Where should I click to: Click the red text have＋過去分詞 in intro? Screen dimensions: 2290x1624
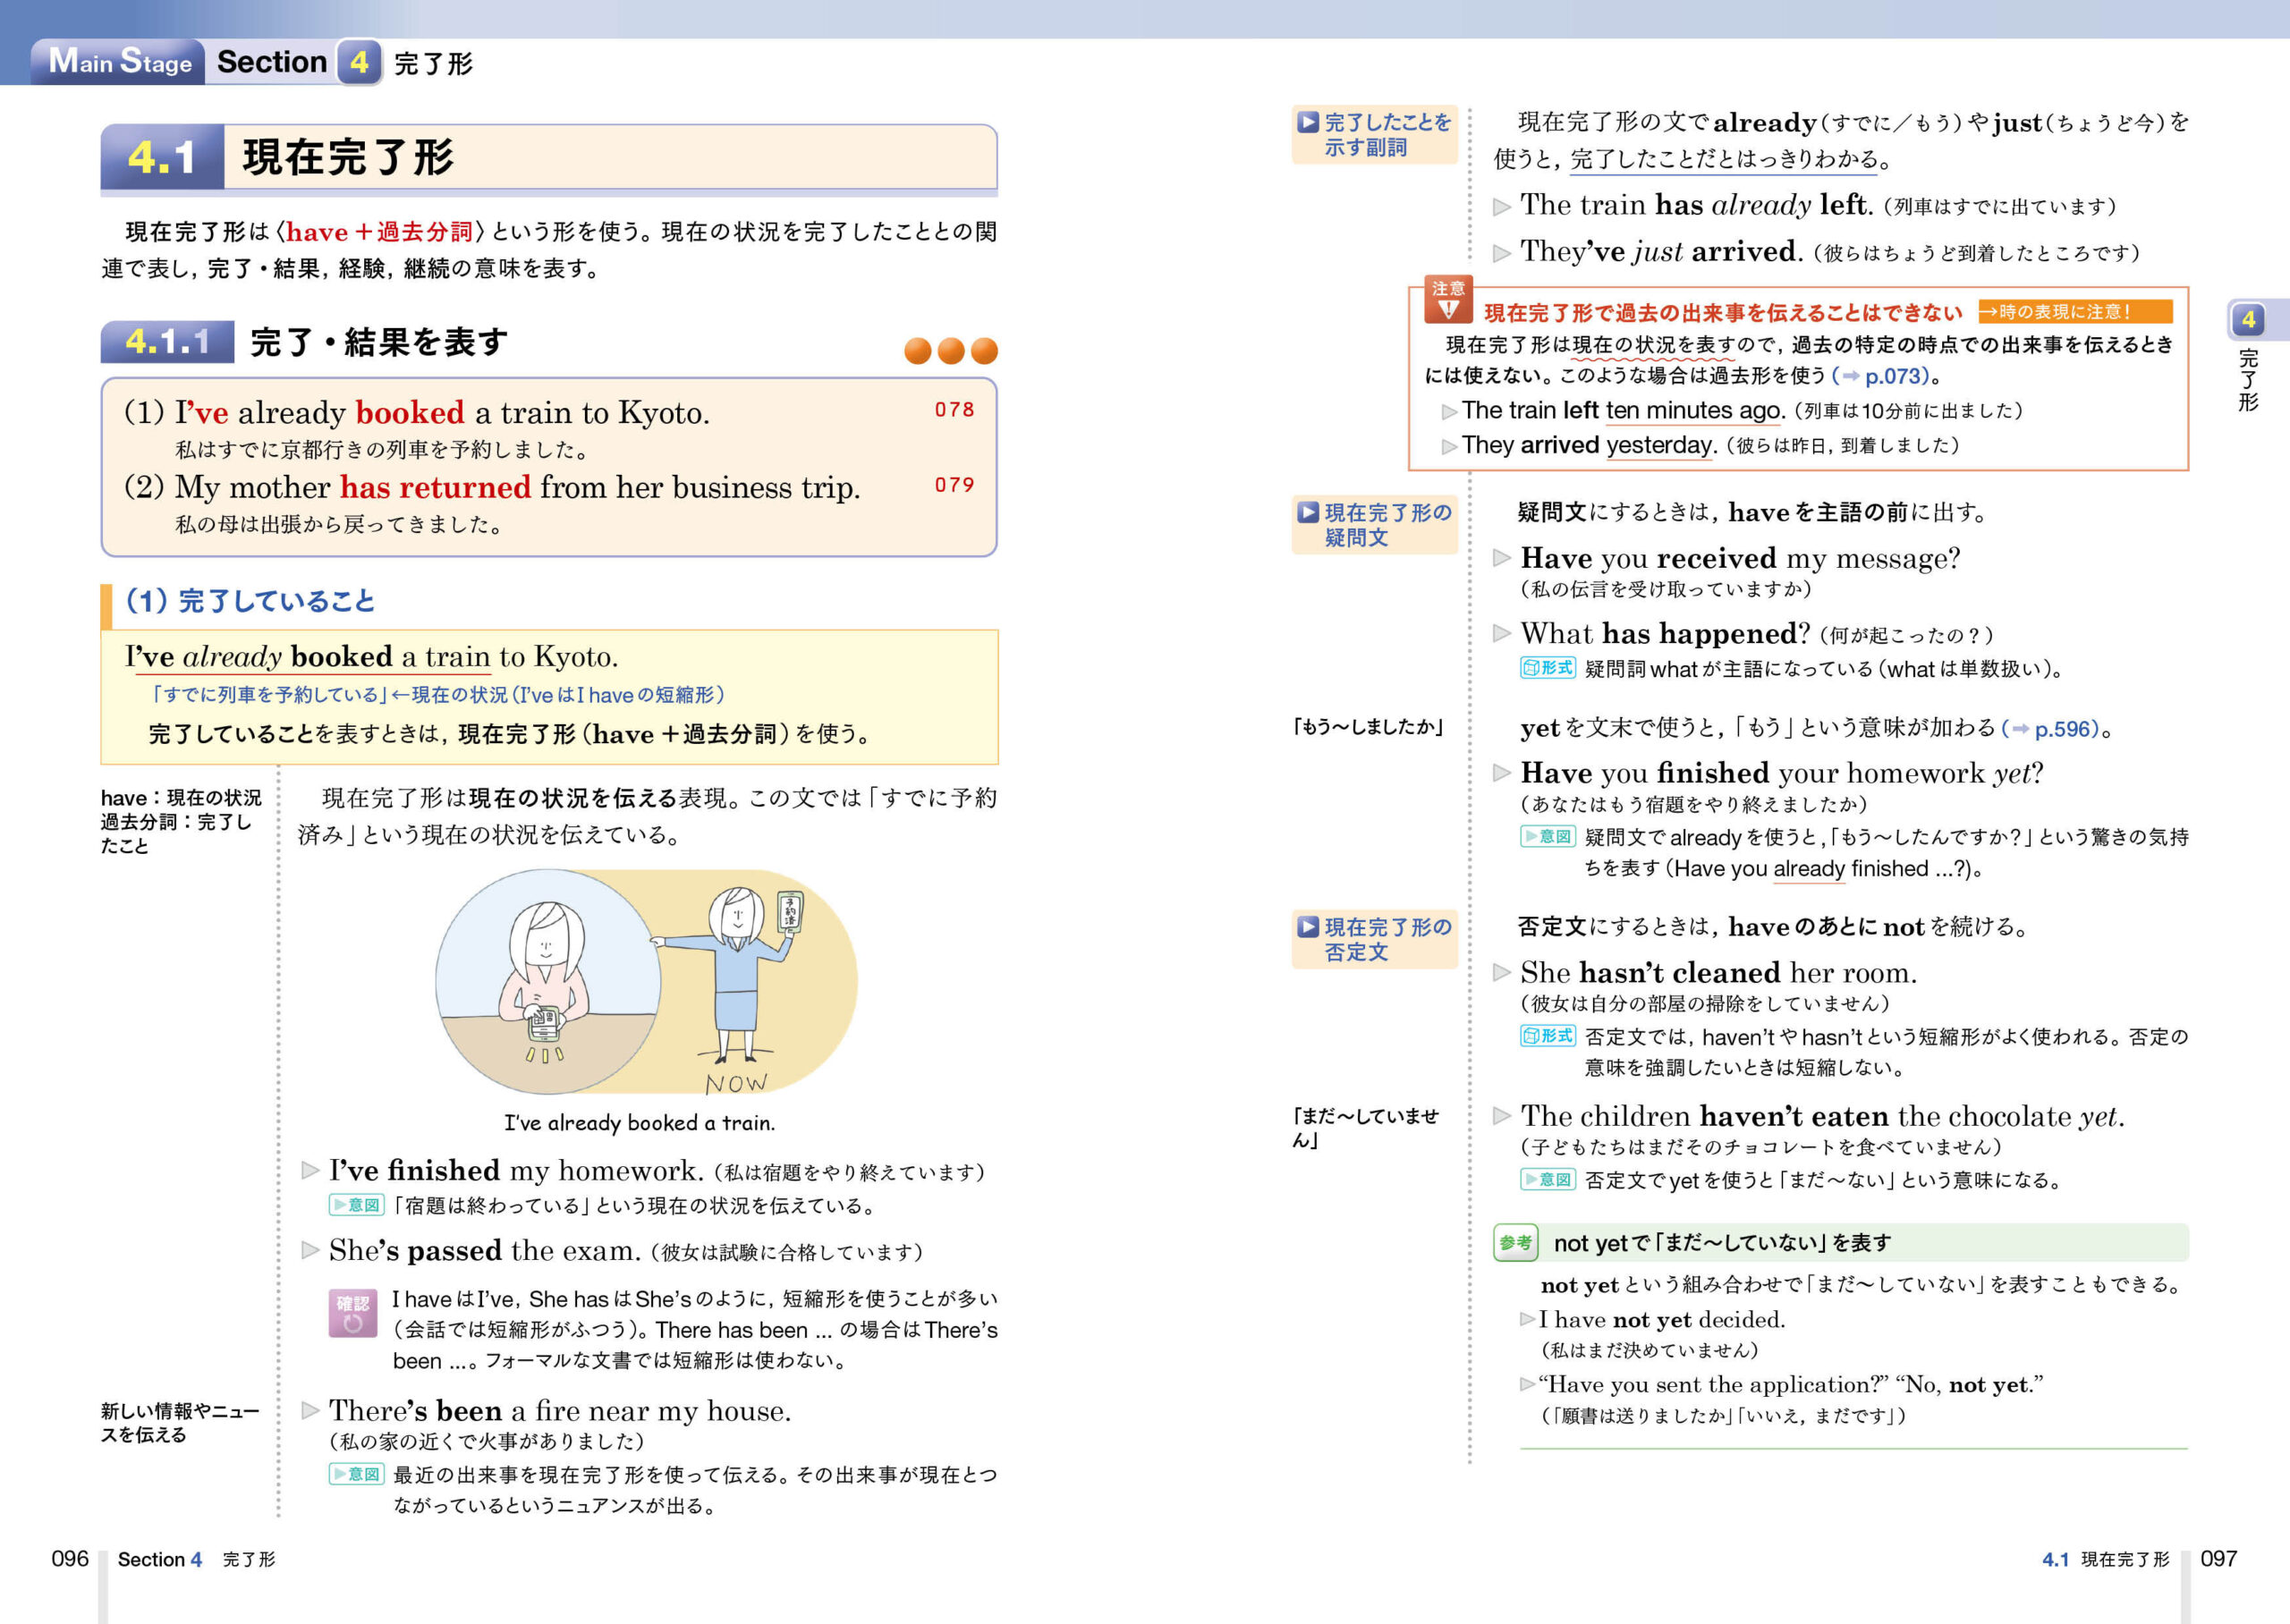tap(379, 232)
